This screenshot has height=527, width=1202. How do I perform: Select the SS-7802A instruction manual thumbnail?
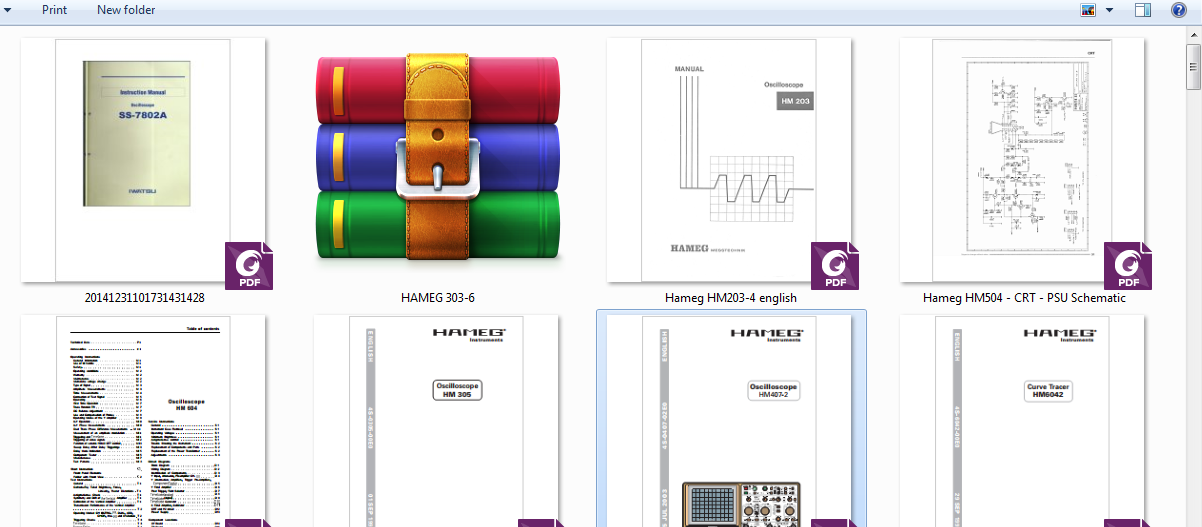tap(143, 161)
